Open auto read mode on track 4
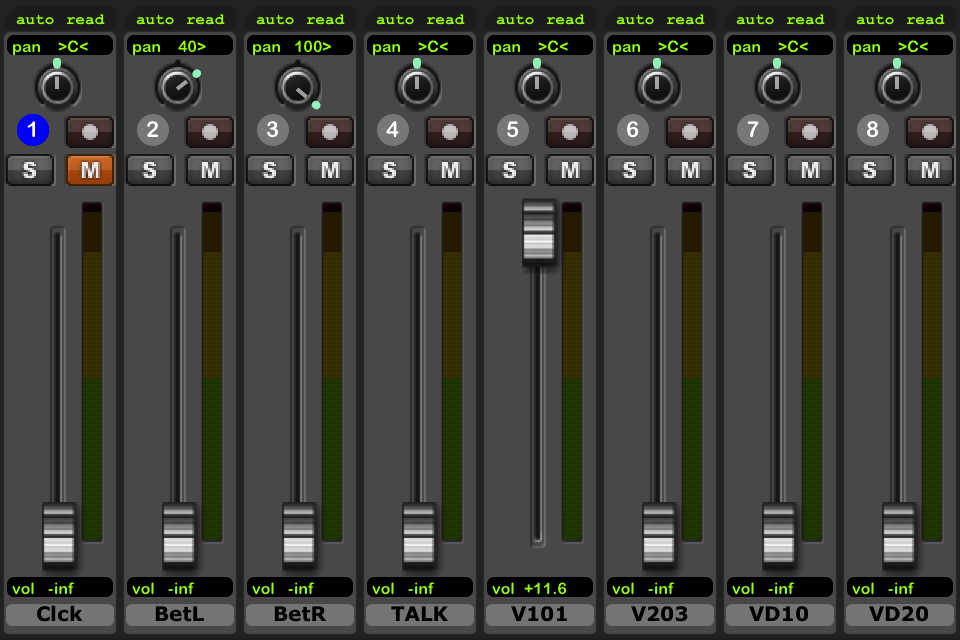 tap(420, 19)
